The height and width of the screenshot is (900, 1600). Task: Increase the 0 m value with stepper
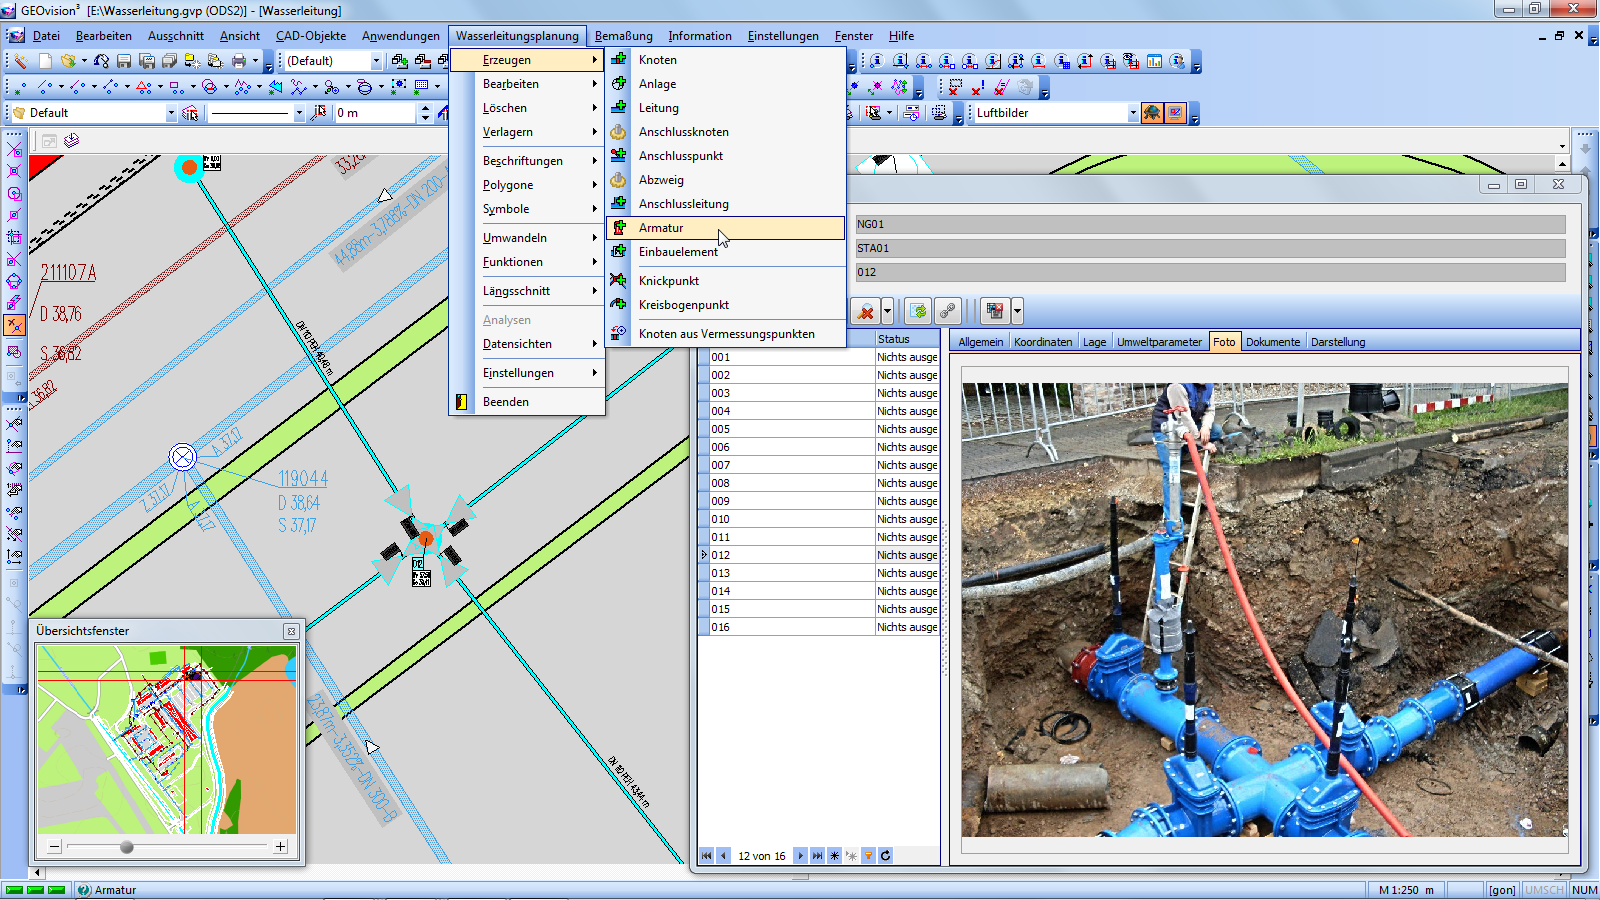coord(425,108)
